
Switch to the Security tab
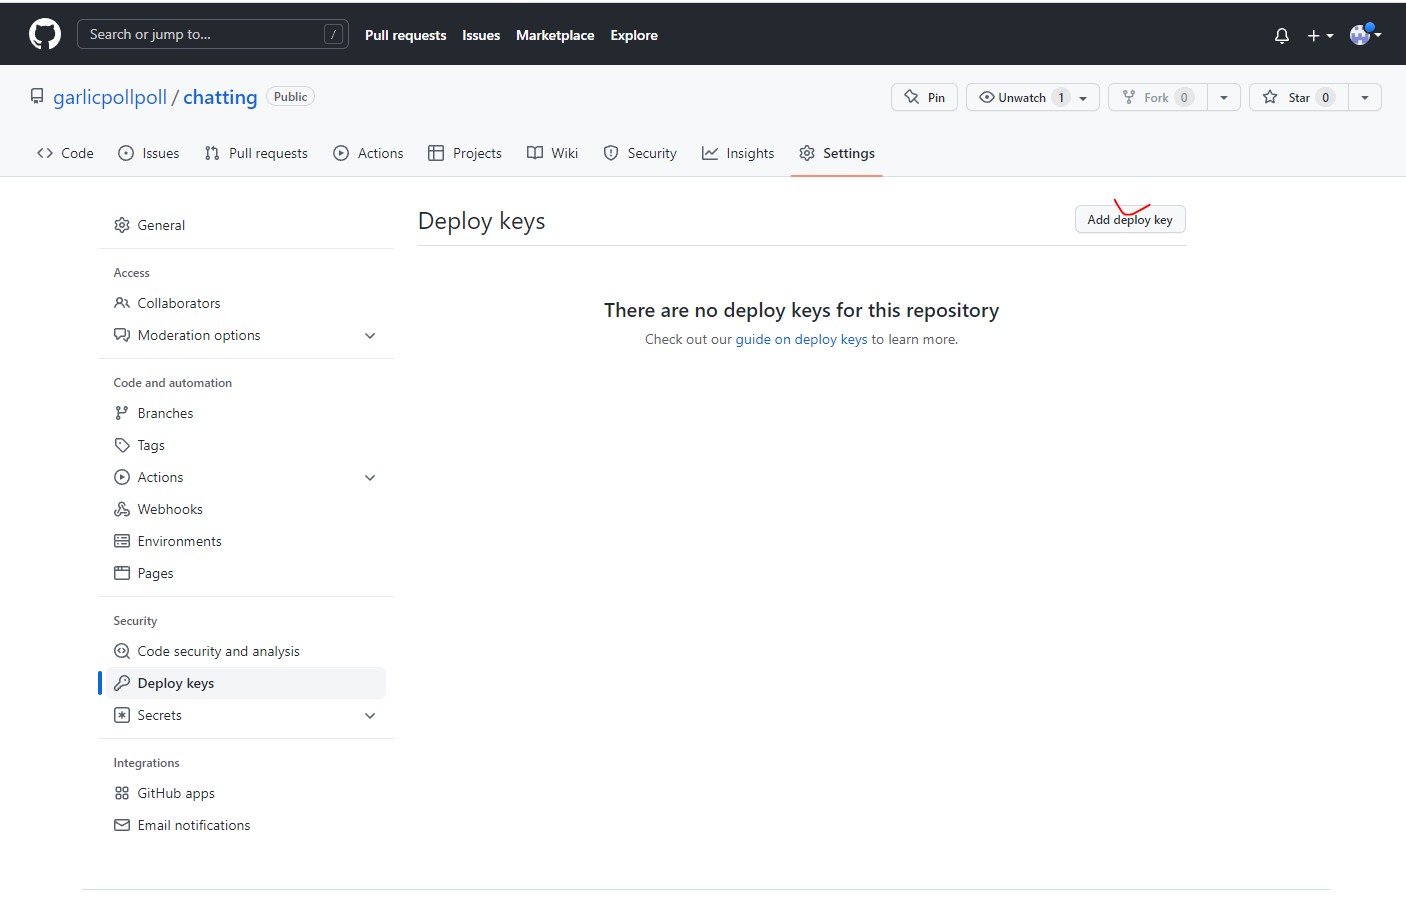pyautogui.click(x=640, y=153)
